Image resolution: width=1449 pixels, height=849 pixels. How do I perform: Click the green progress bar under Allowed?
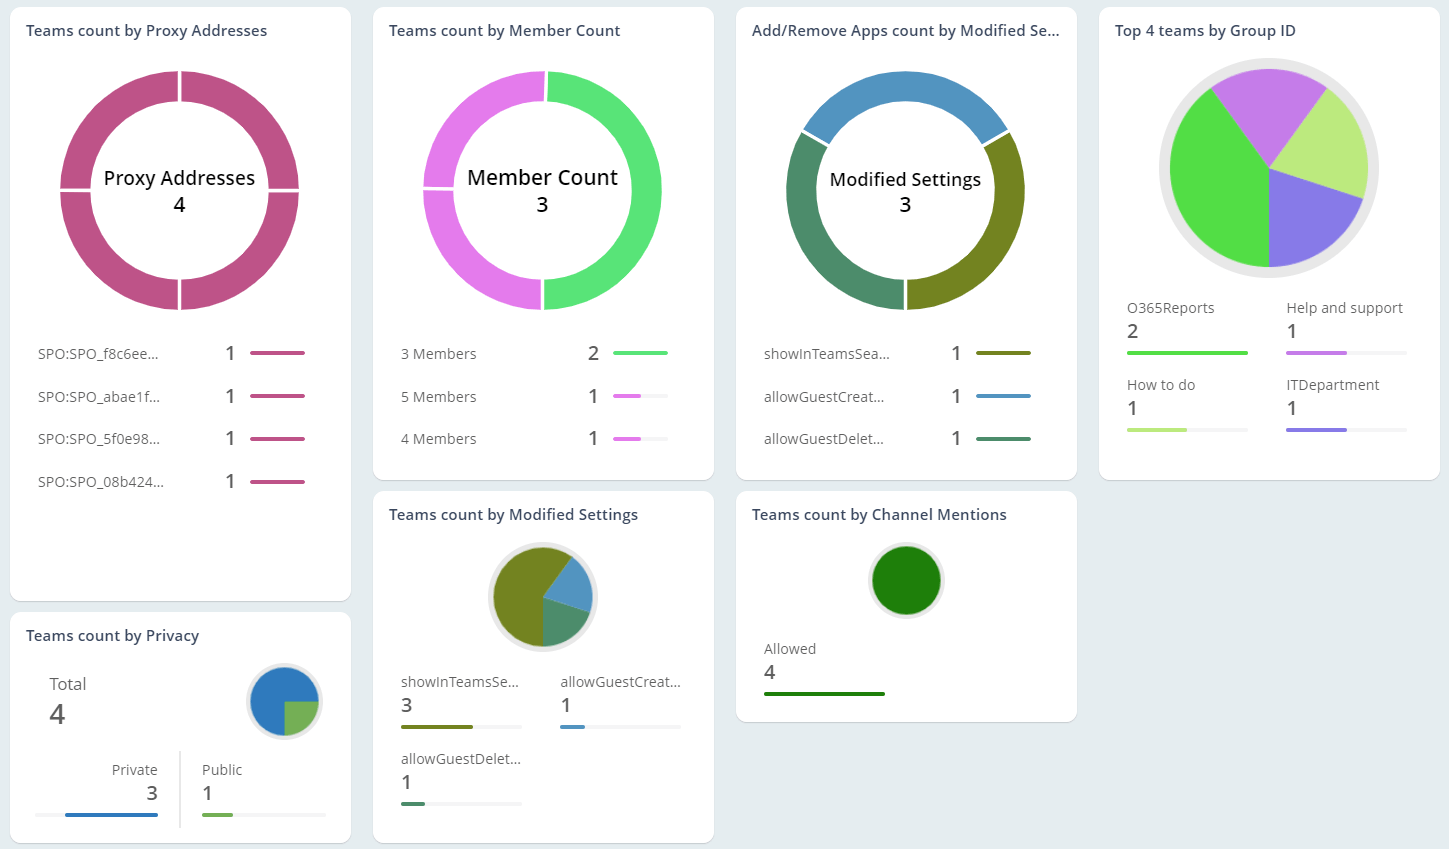point(824,694)
